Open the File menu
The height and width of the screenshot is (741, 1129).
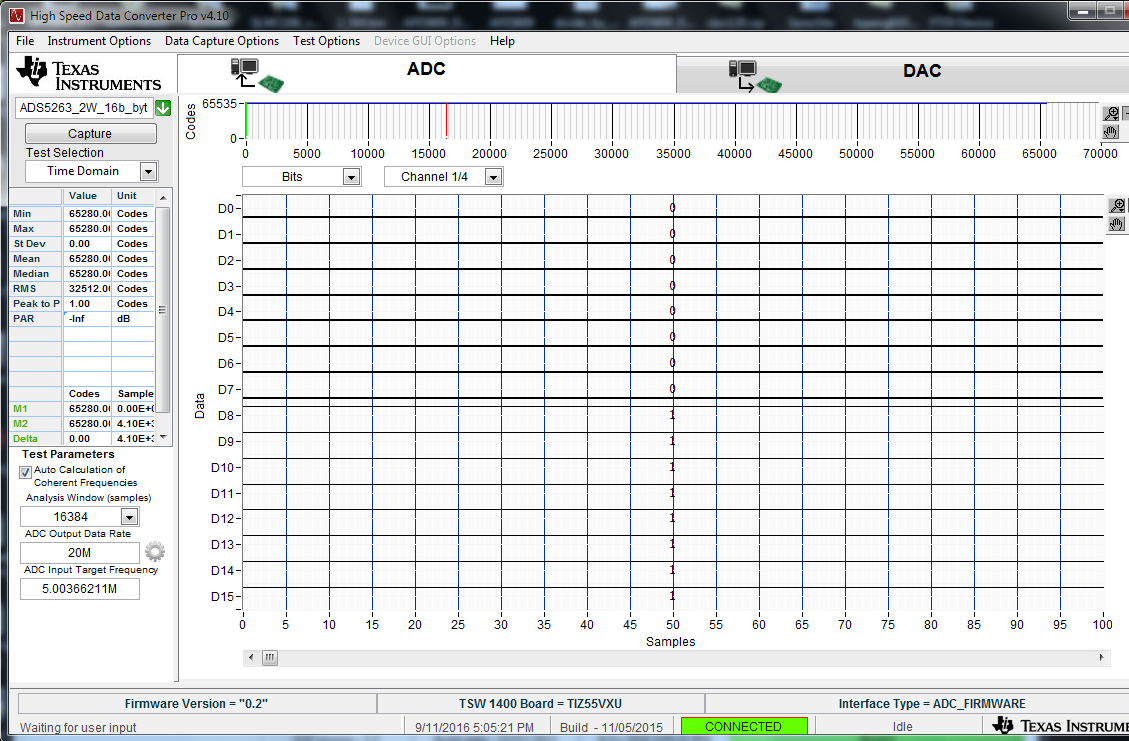[x=25, y=41]
